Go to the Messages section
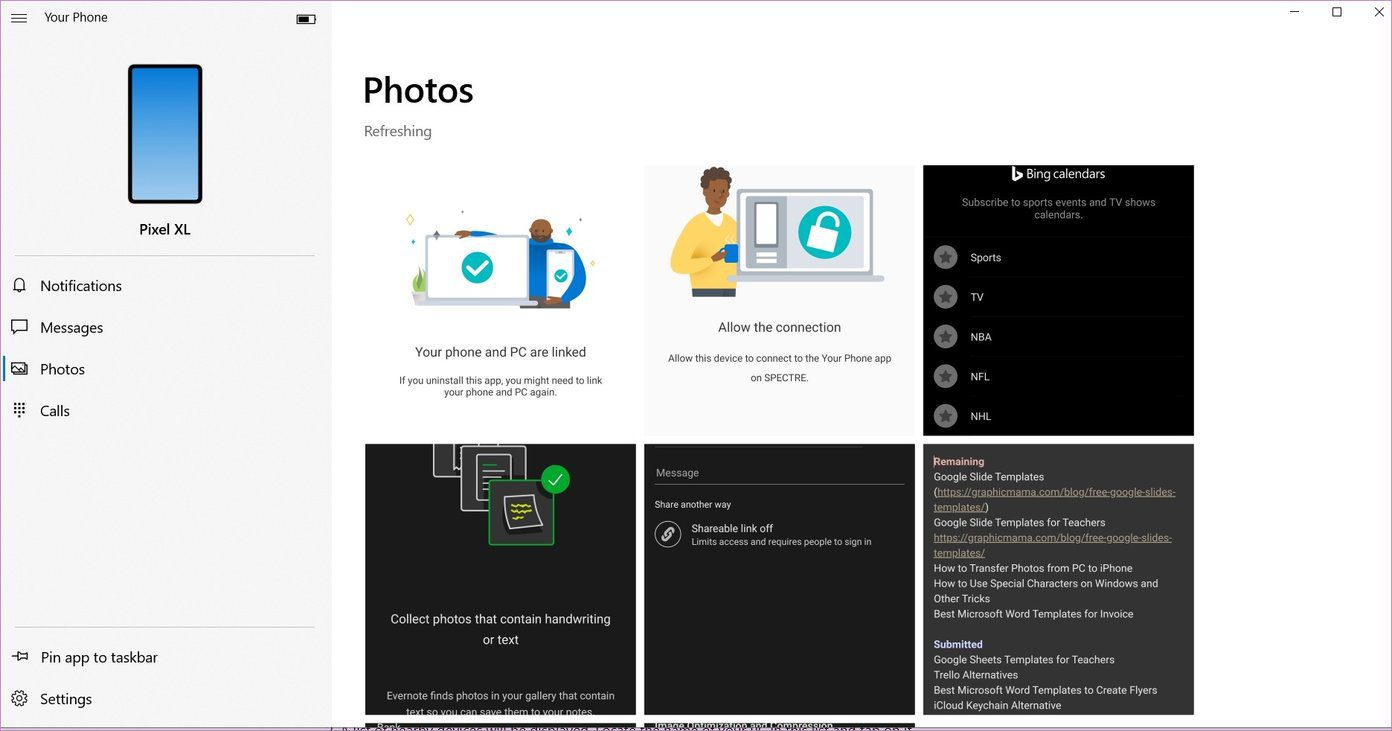 (x=166, y=327)
